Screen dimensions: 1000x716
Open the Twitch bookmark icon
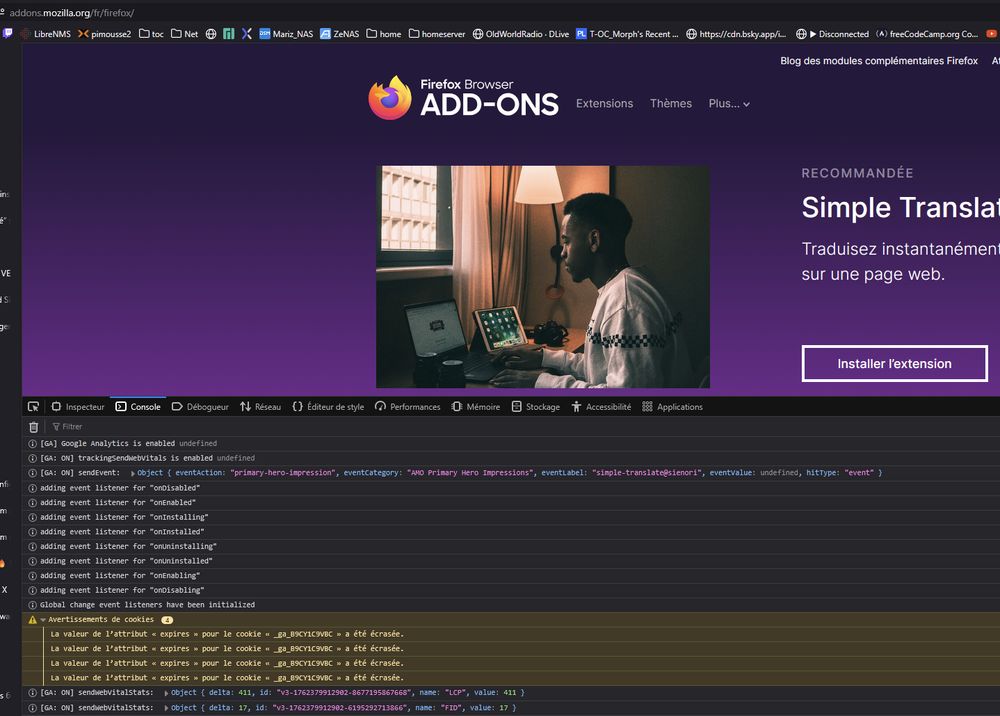(7, 34)
